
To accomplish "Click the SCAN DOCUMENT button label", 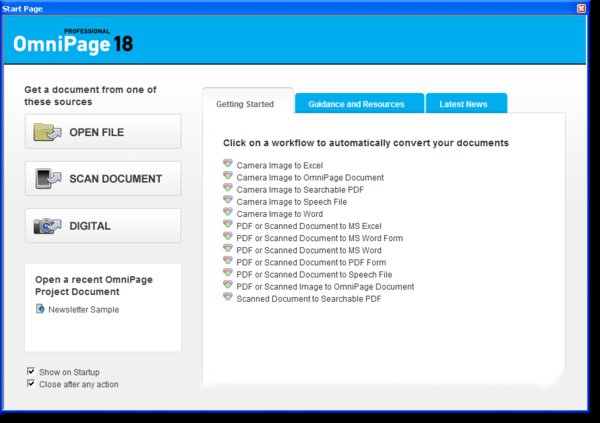I will 116,179.
